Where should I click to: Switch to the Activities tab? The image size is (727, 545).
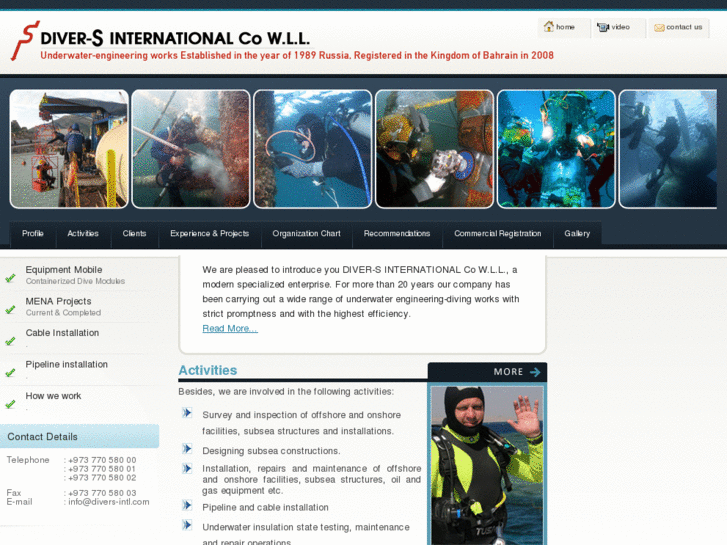pos(83,234)
